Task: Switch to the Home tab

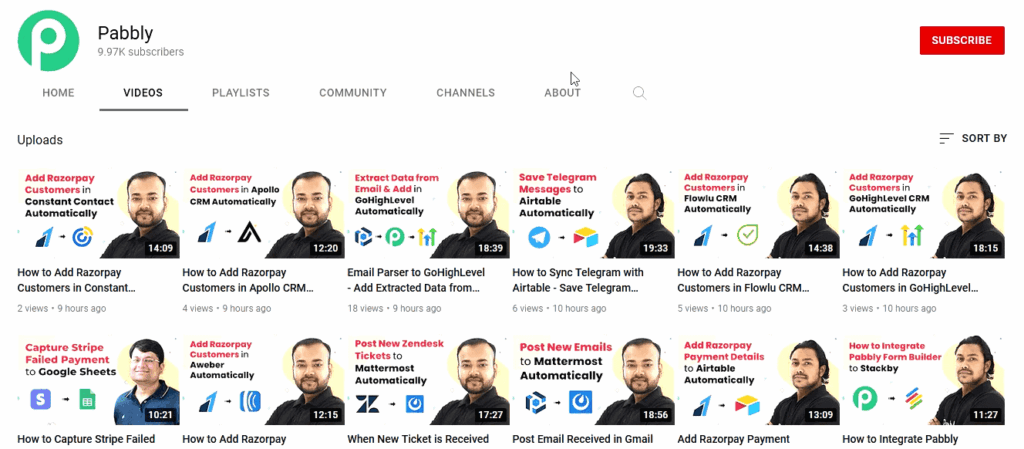Action: (x=58, y=93)
